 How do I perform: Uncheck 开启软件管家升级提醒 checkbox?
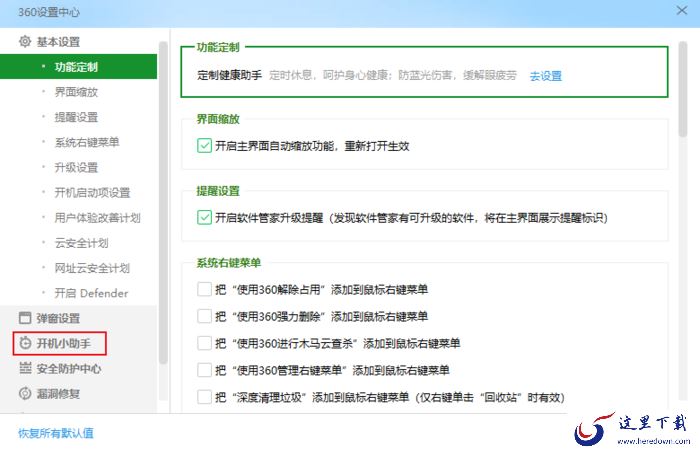click(x=204, y=217)
